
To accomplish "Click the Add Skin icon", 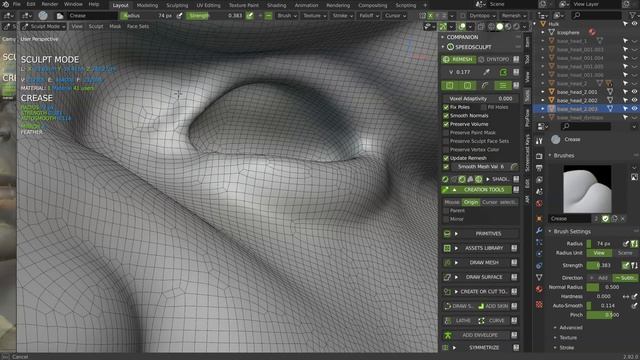I will pyautogui.click(x=481, y=306).
